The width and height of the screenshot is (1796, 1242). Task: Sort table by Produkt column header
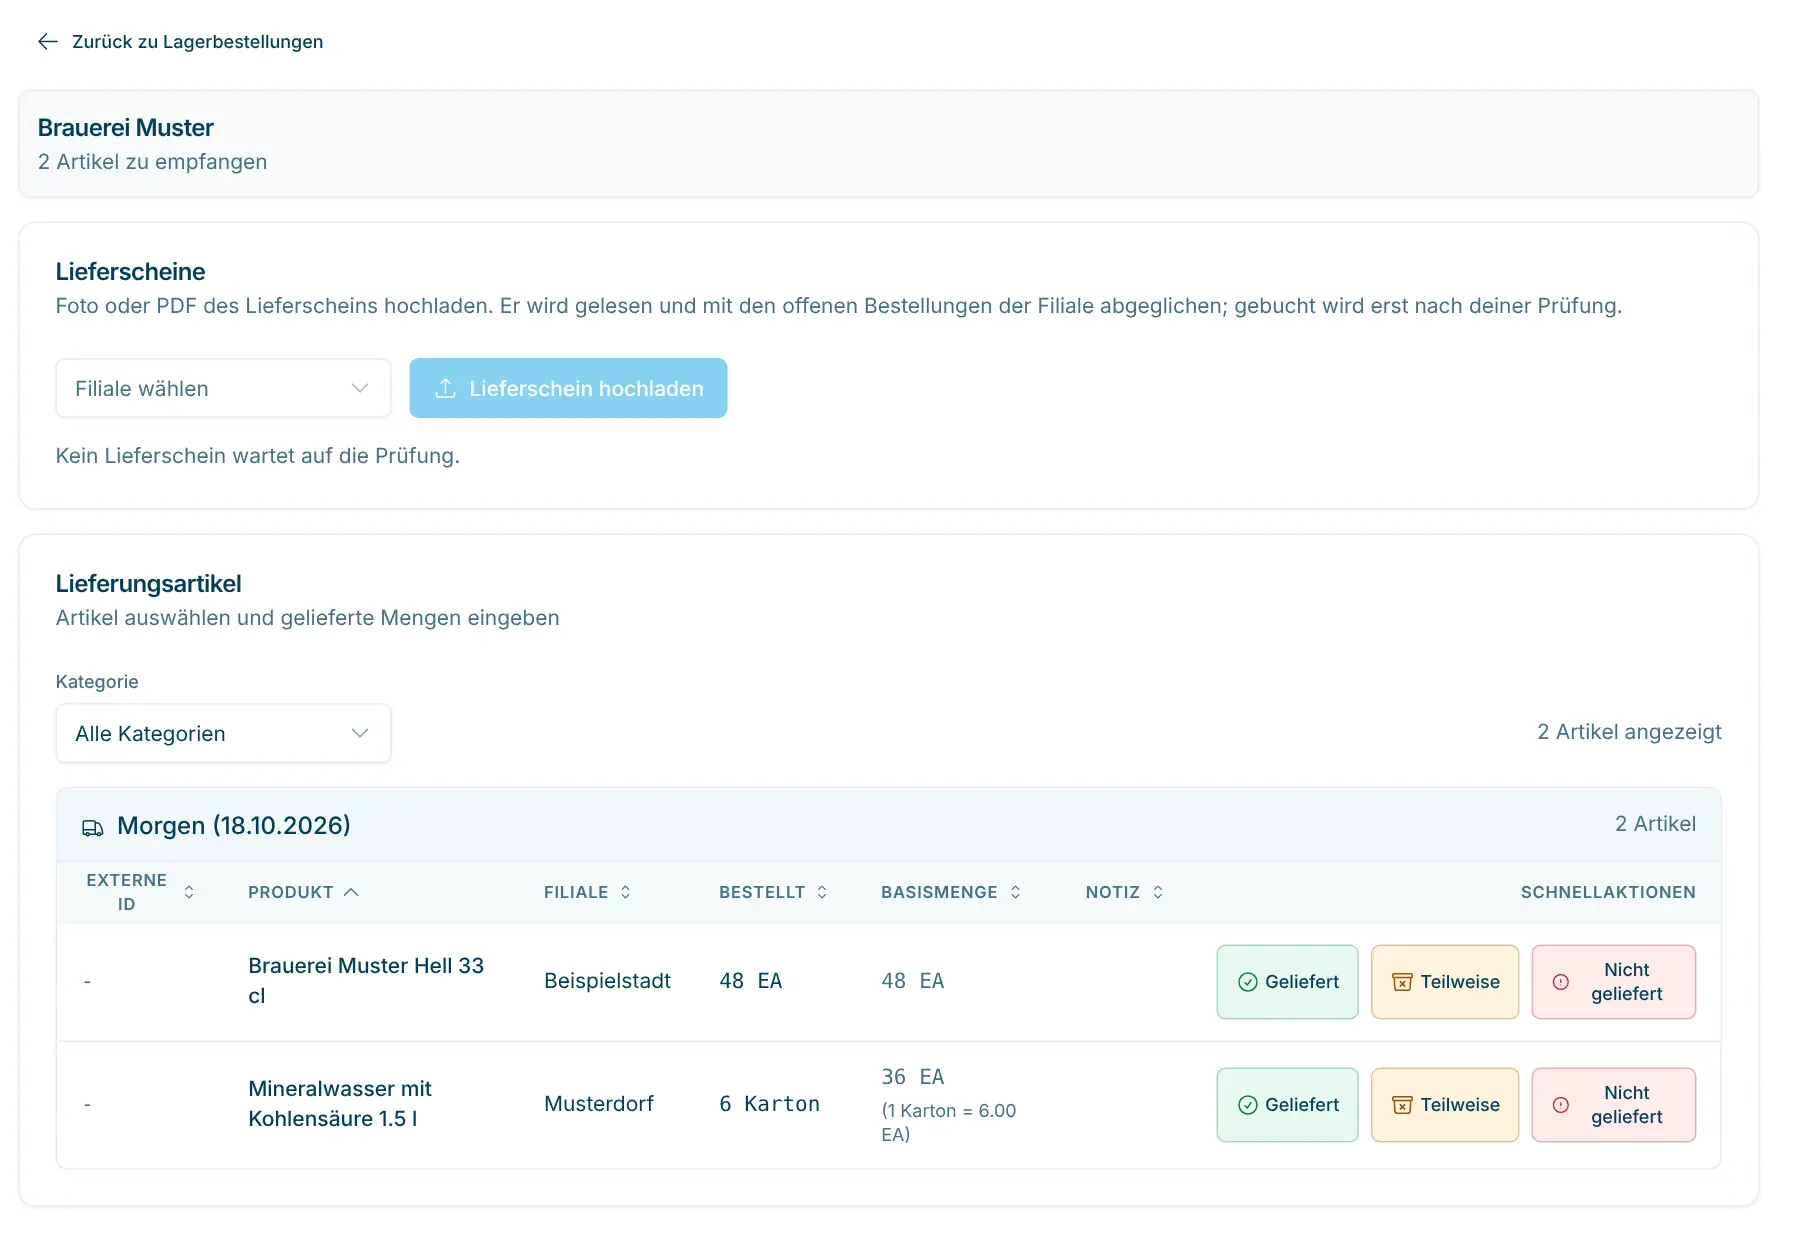[x=303, y=892]
